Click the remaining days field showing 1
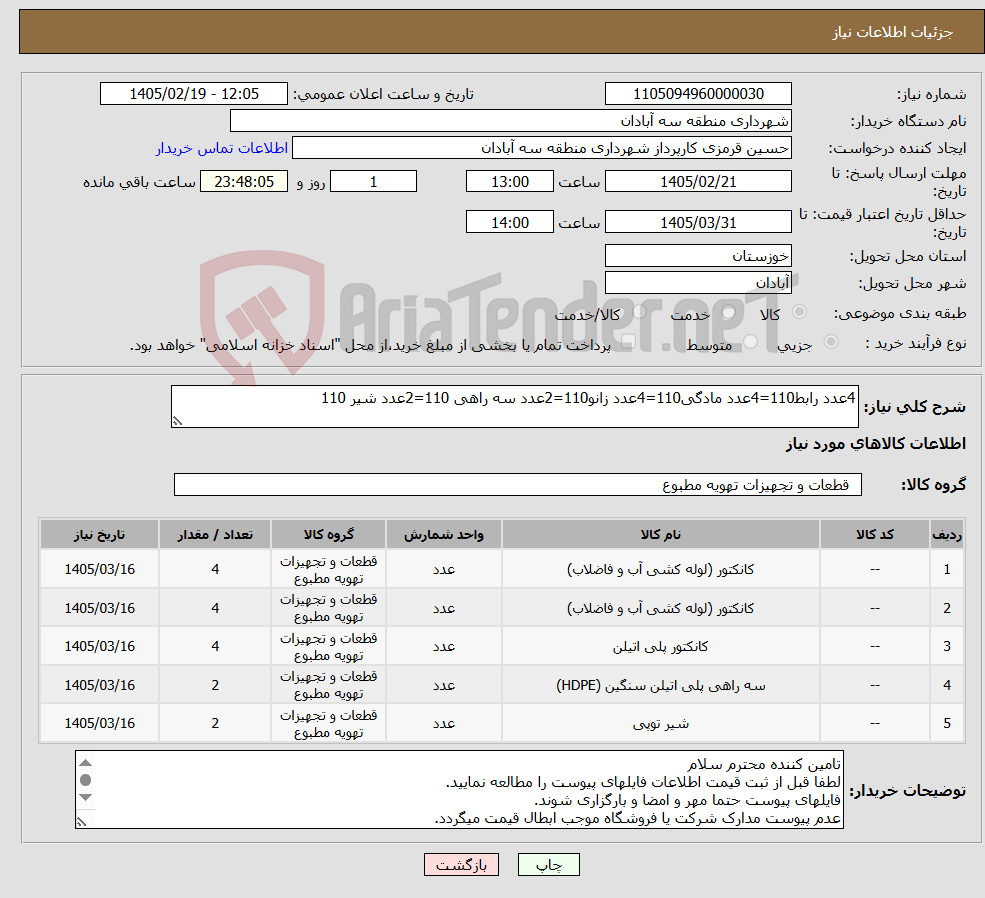985x898 pixels. pyautogui.click(x=373, y=181)
